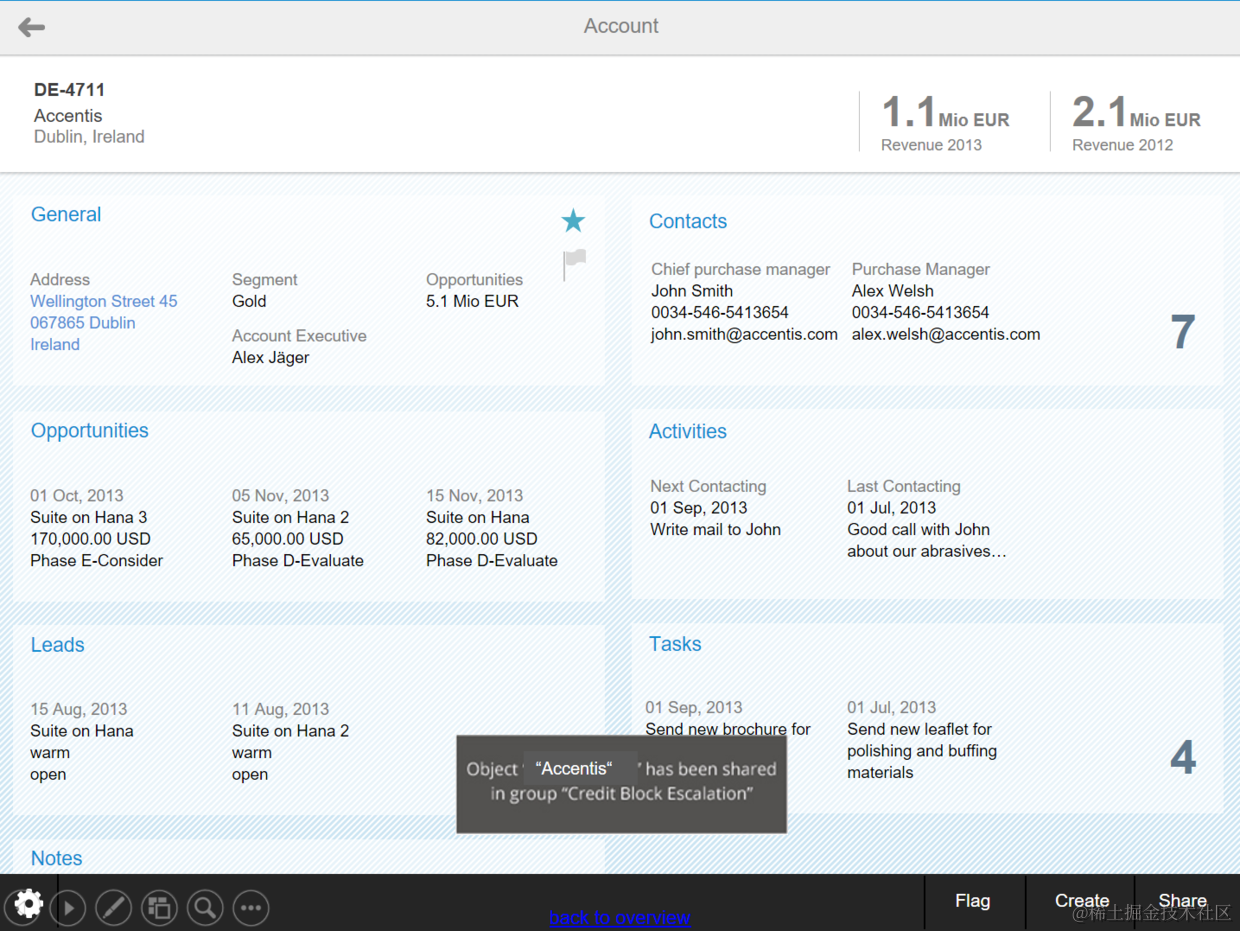Click the tasks count 4
1240x931 pixels.
(x=1183, y=759)
